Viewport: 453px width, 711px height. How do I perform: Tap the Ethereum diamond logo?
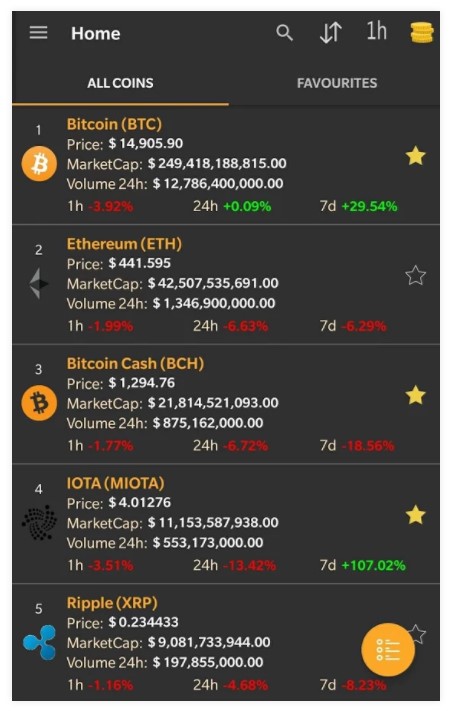click(x=39, y=283)
